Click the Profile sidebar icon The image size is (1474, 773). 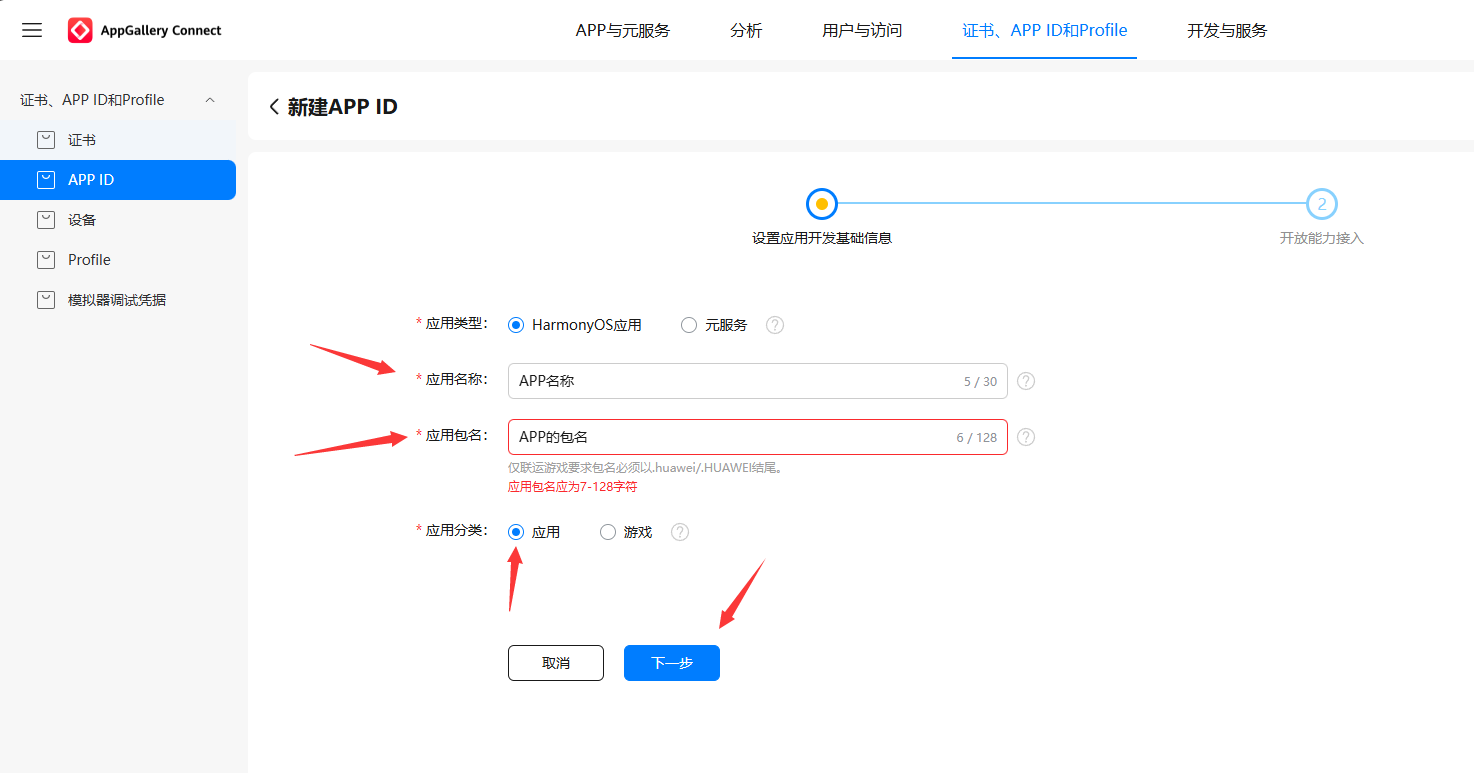coord(46,260)
